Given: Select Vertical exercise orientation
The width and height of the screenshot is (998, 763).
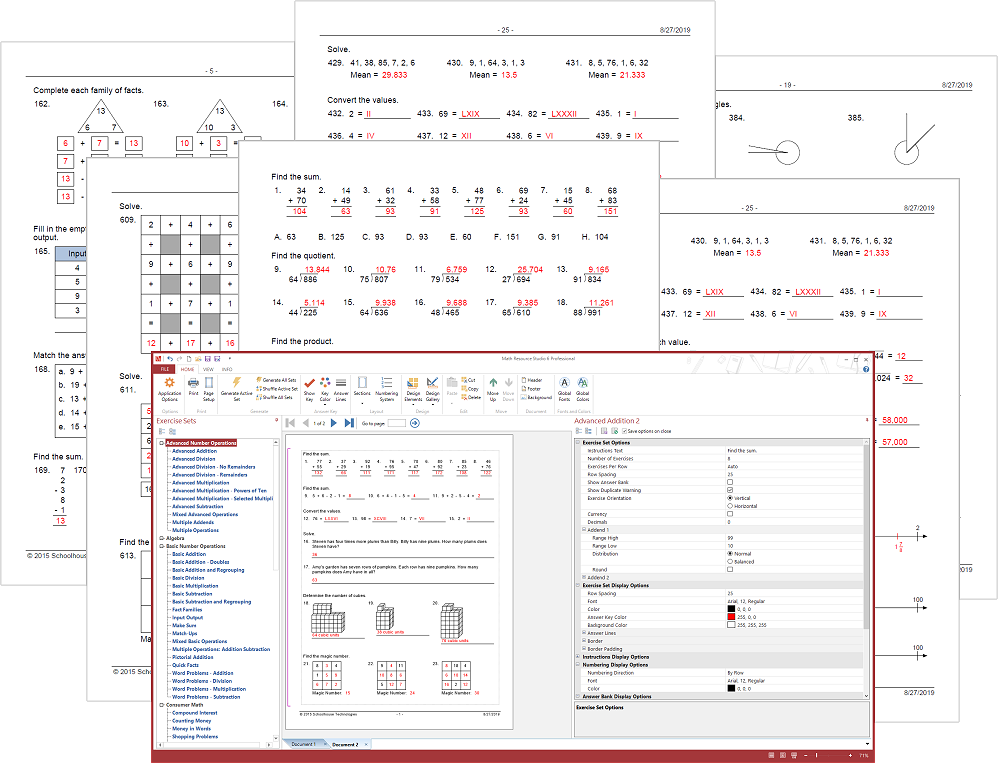Looking at the screenshot, I should tap(729, 498).
